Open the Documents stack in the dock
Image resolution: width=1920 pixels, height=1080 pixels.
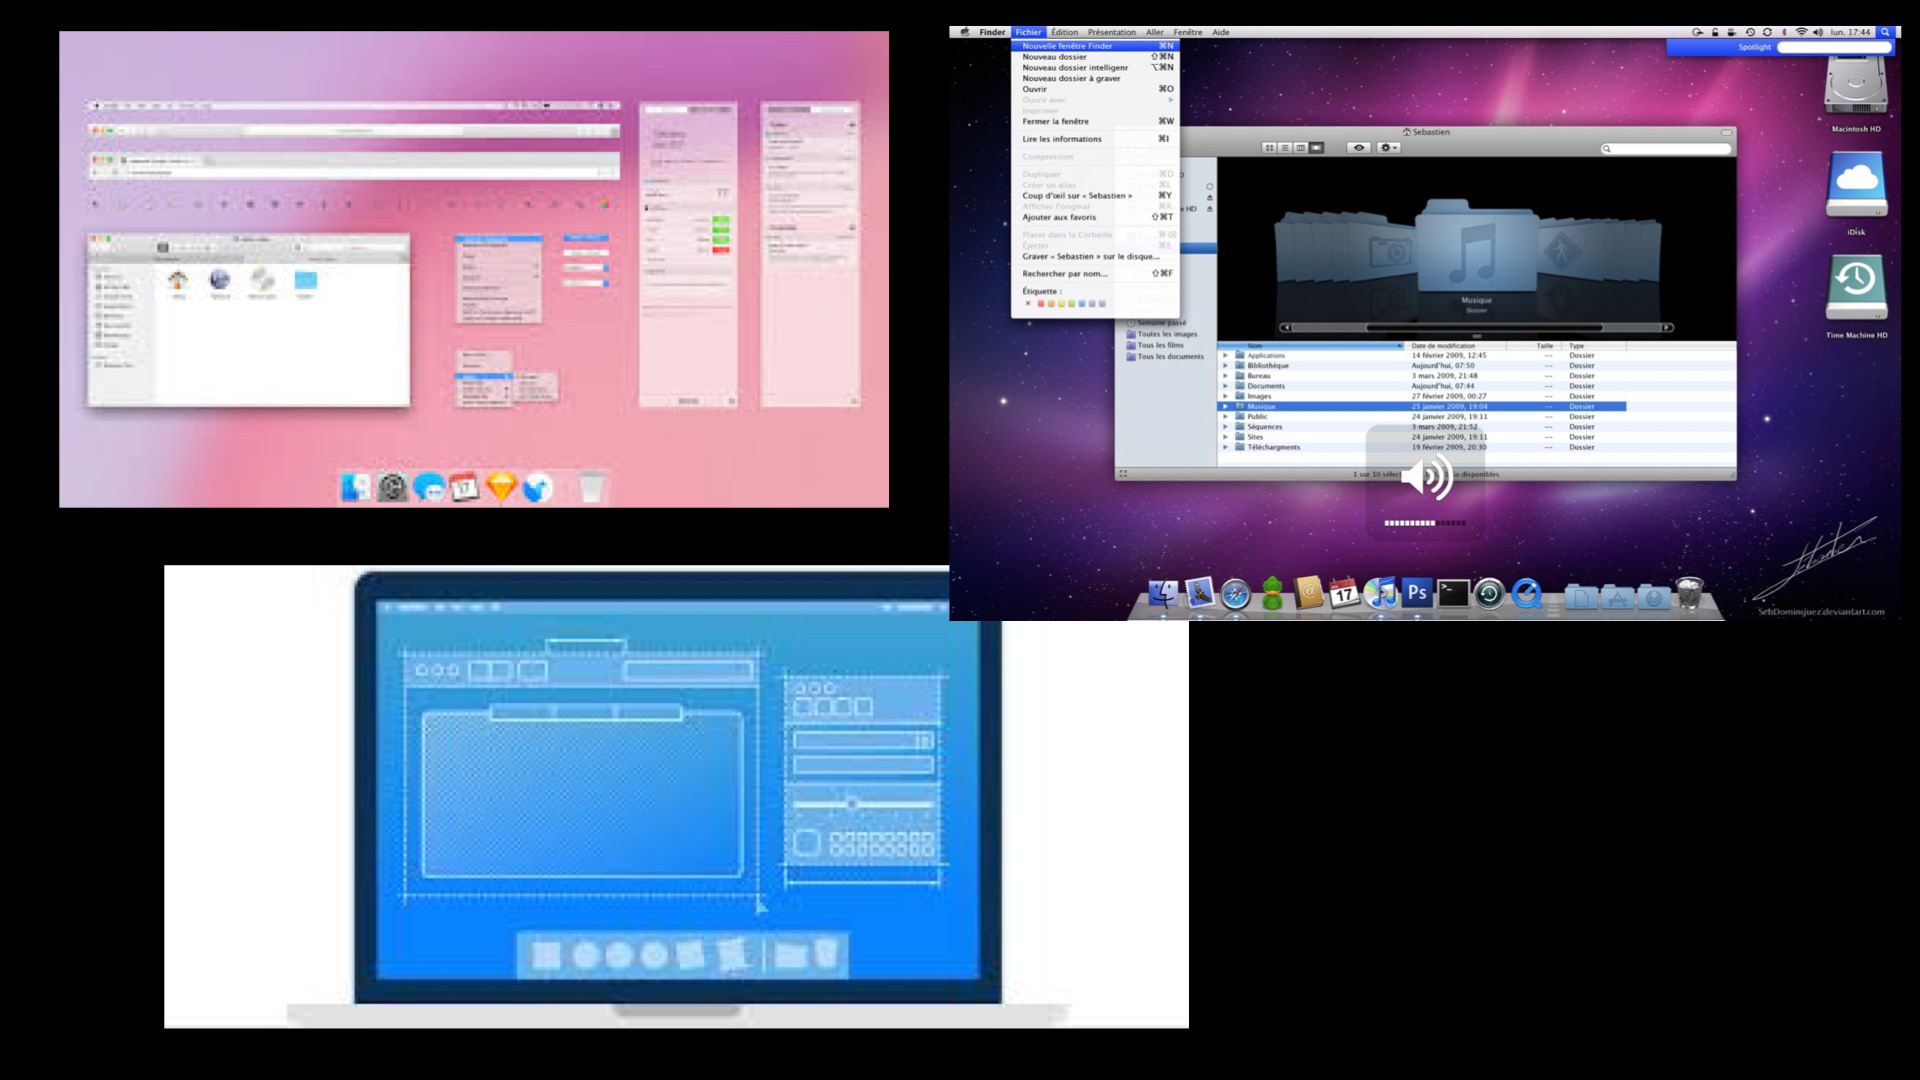pos(1581,597)
